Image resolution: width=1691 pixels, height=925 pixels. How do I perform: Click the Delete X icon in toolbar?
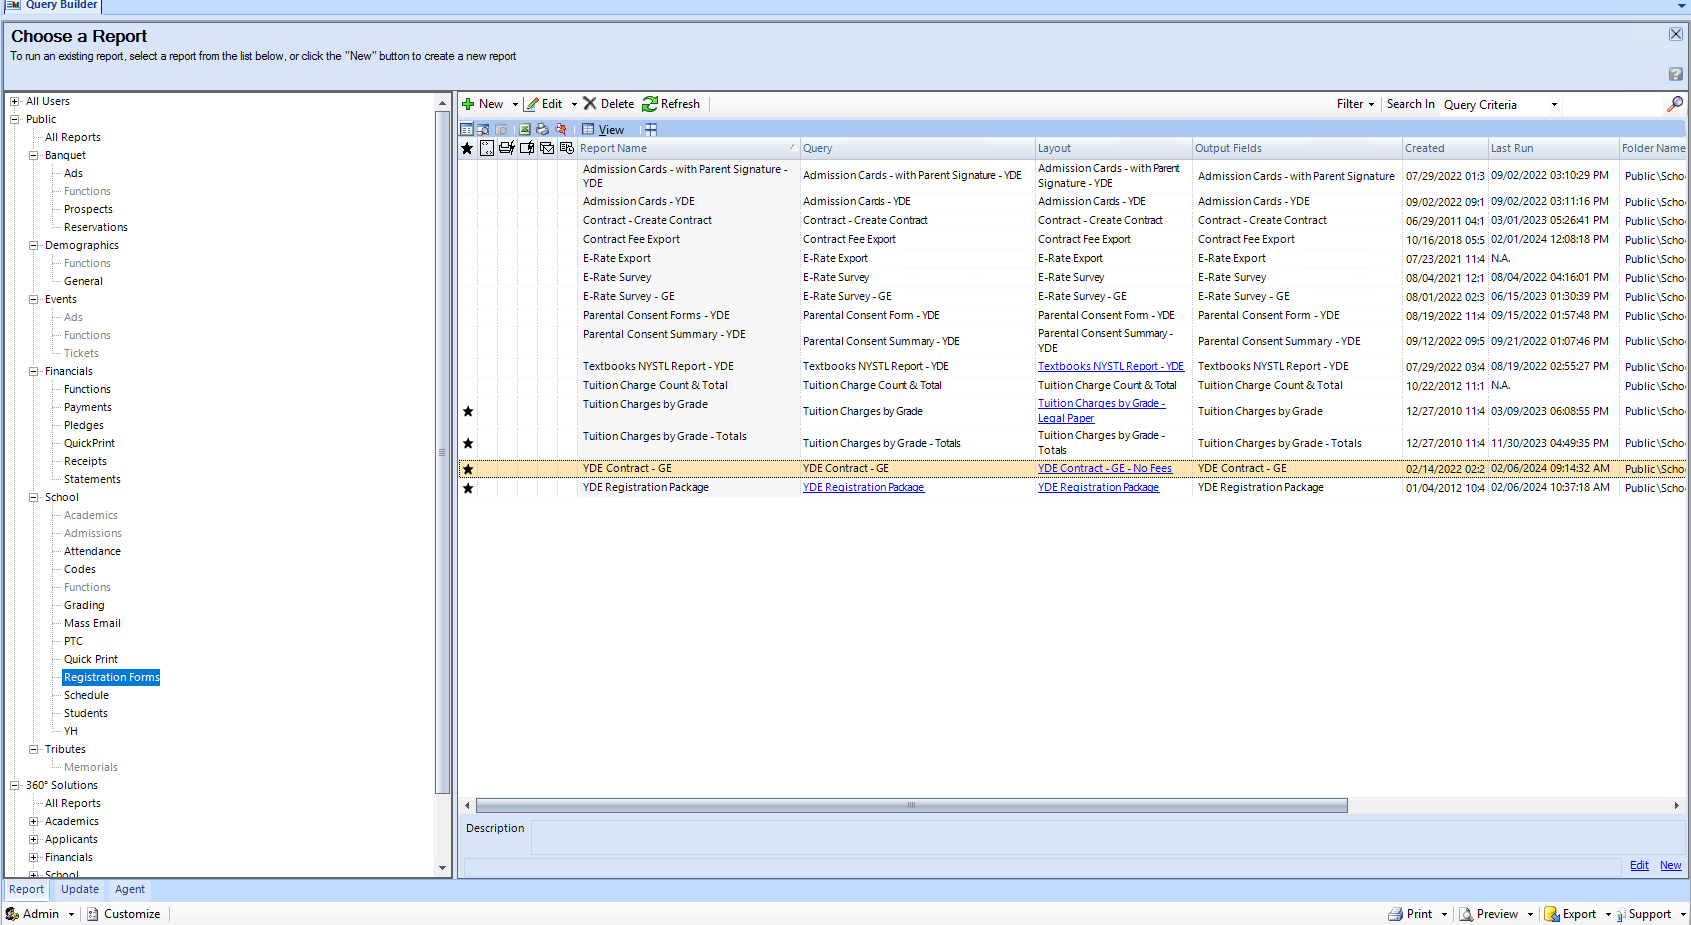click(590, 104)
